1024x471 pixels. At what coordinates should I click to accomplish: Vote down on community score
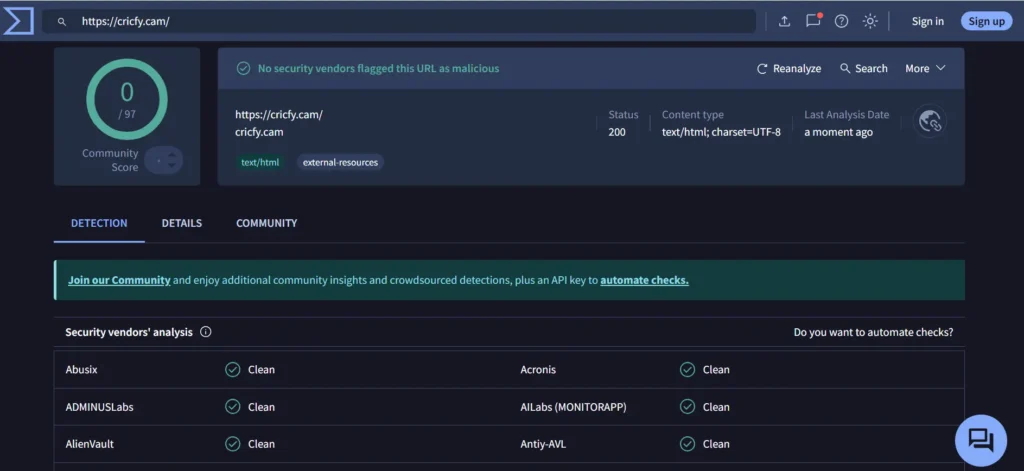click(x=172, y=165)
